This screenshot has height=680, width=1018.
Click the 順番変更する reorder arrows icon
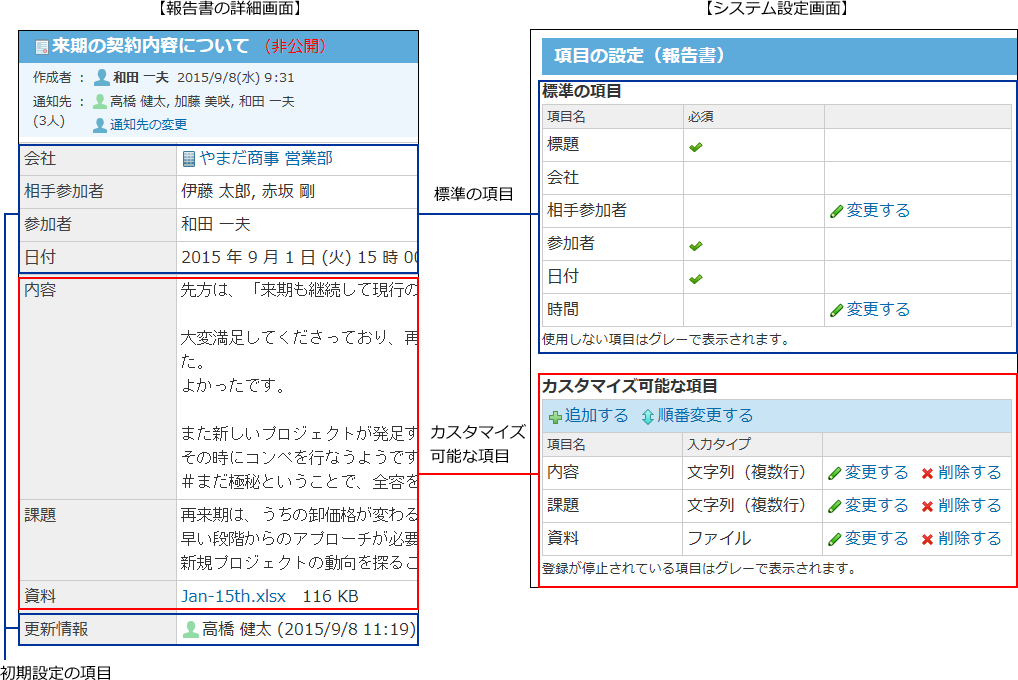[648, 417]
